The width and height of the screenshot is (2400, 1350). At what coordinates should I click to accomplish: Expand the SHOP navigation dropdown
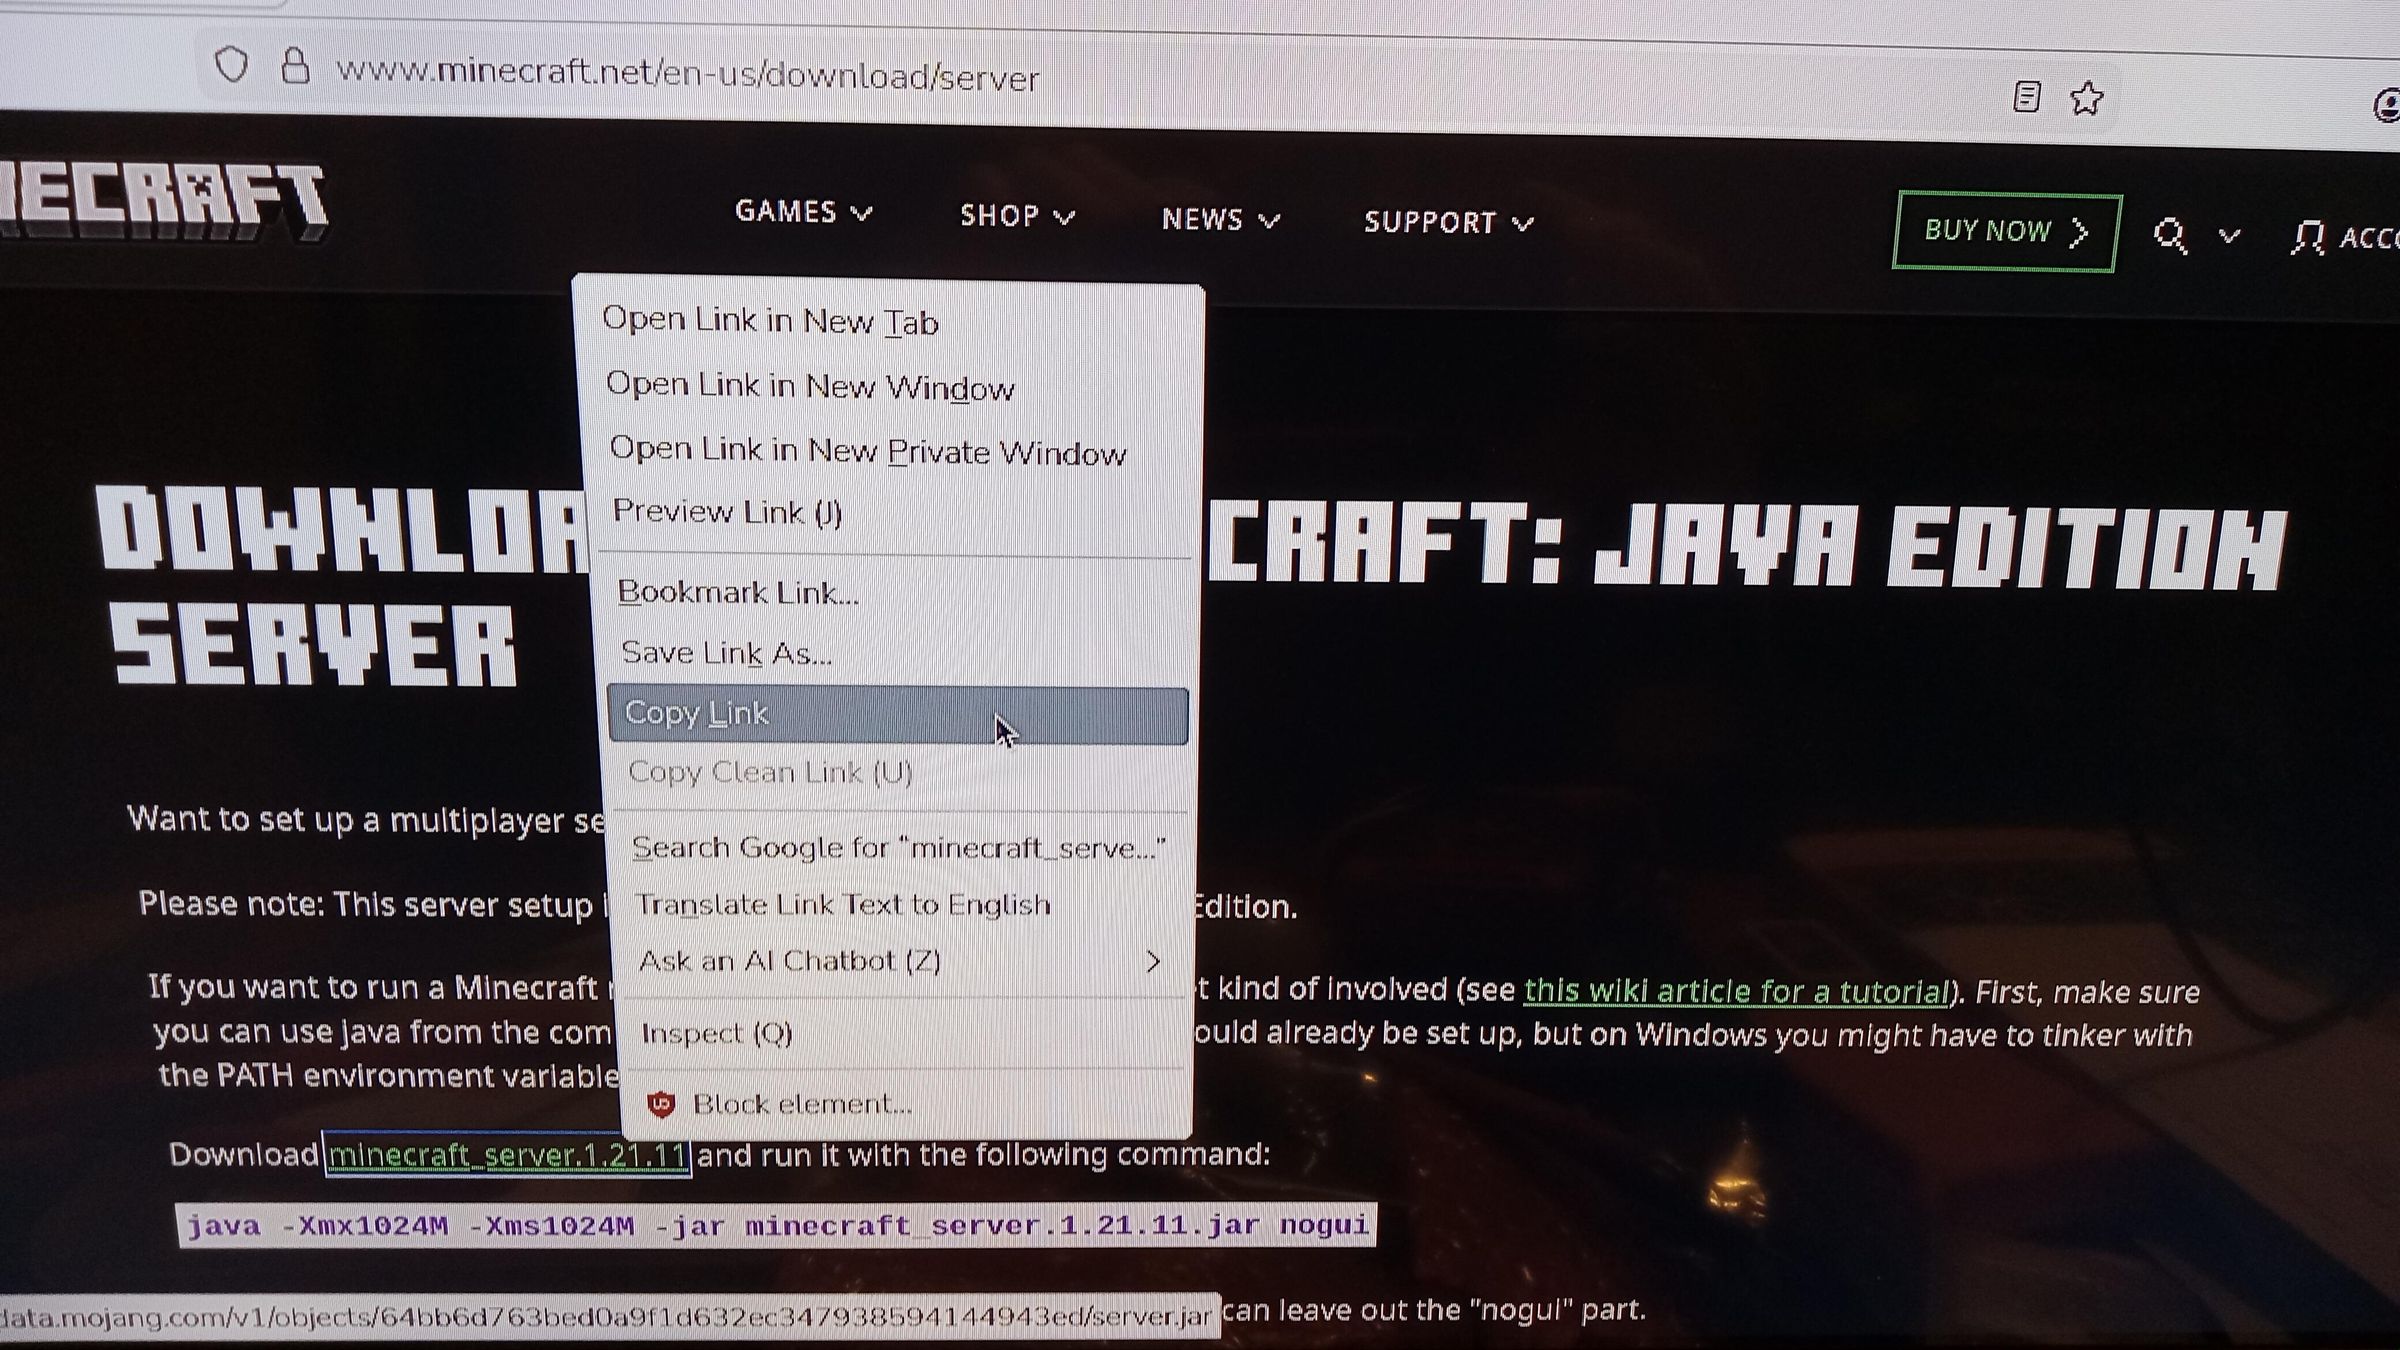click(1017, 215)
